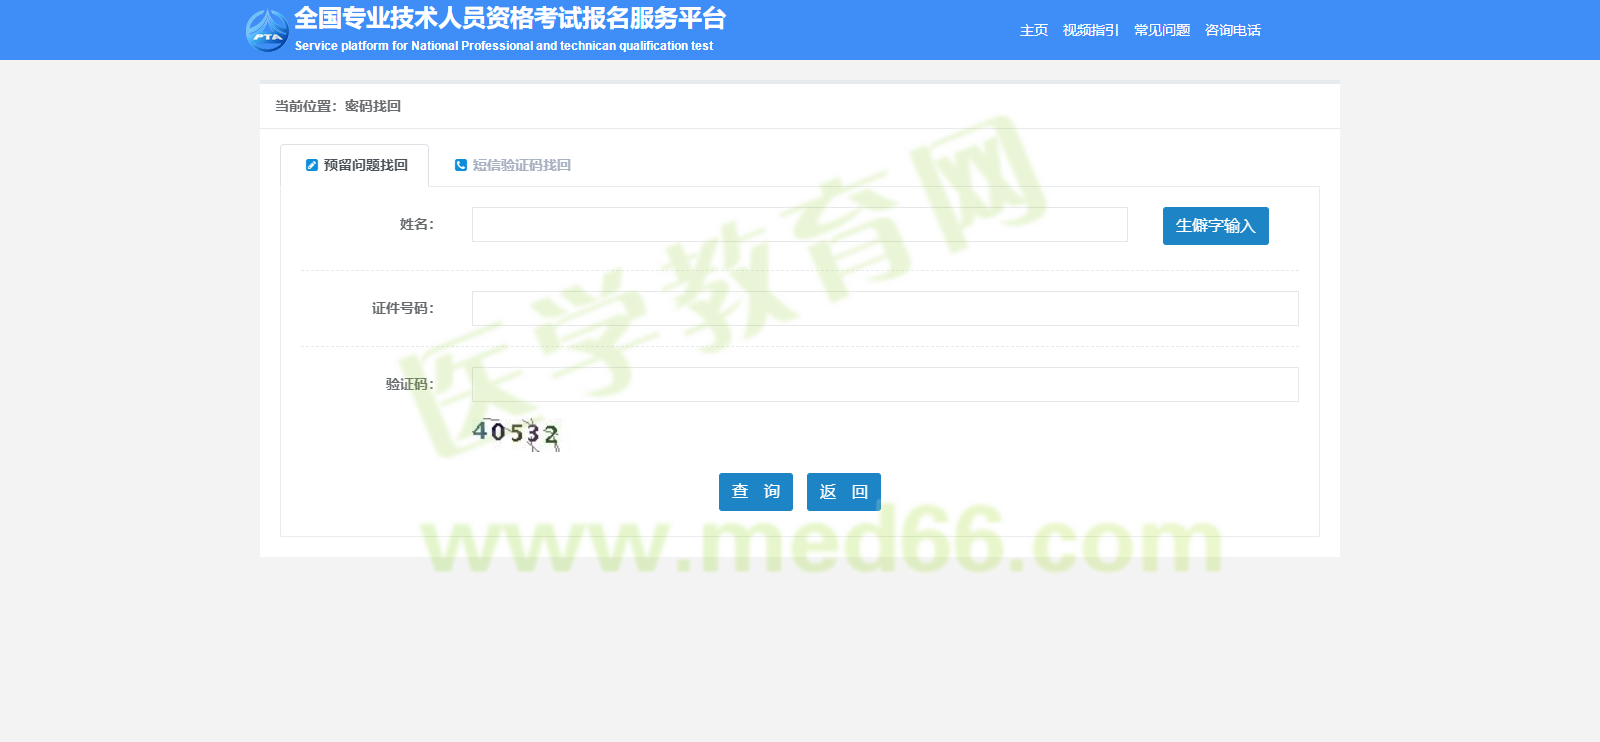Viewport: 1600px width, 742px height.
Task: Refresh the 40532 captcha image
Action: coord(516,433)
